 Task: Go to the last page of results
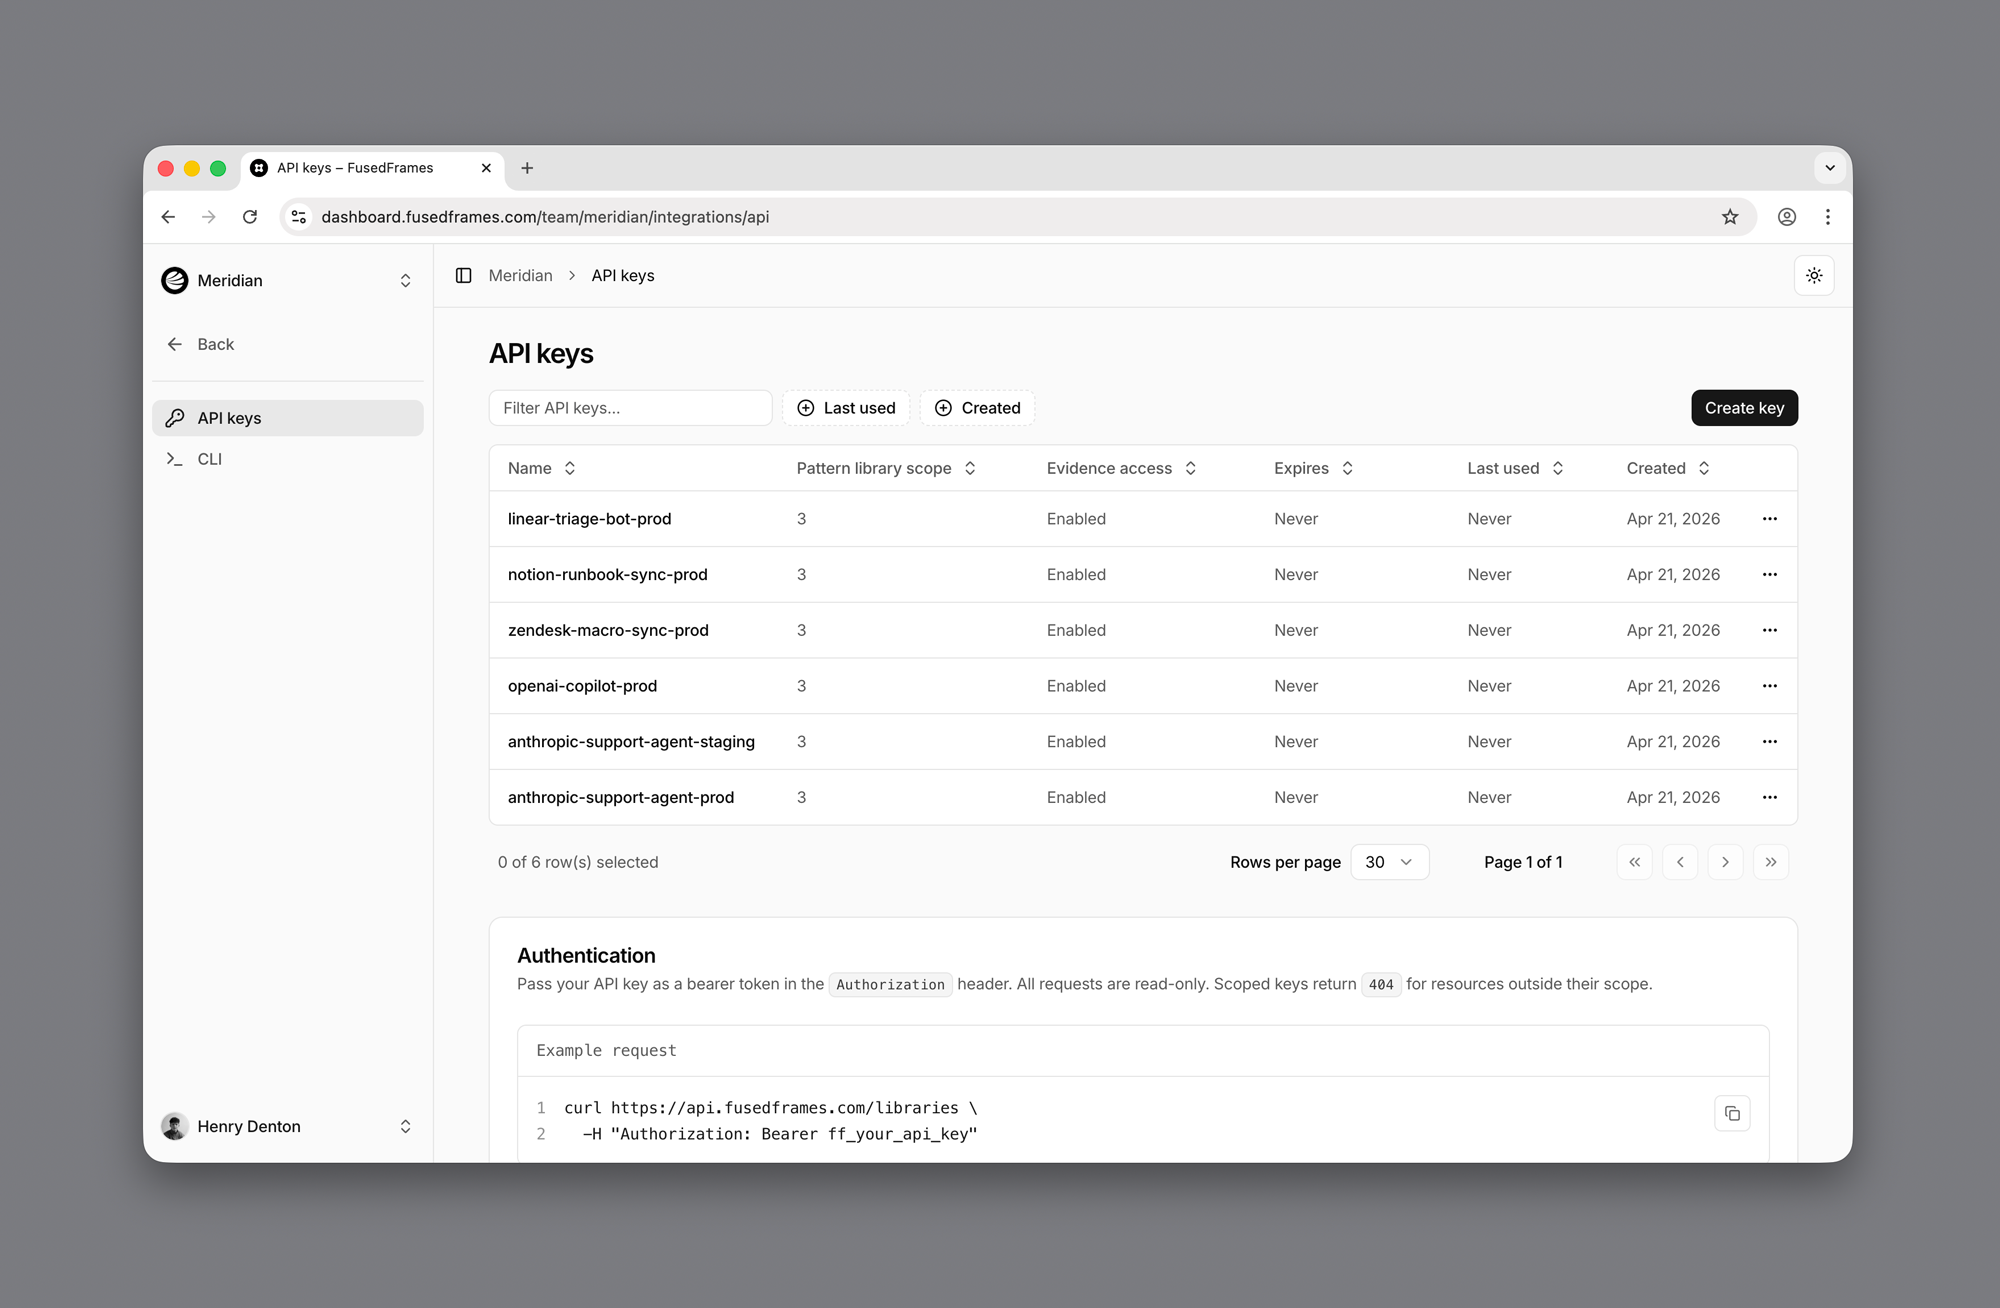point(1770,862)
